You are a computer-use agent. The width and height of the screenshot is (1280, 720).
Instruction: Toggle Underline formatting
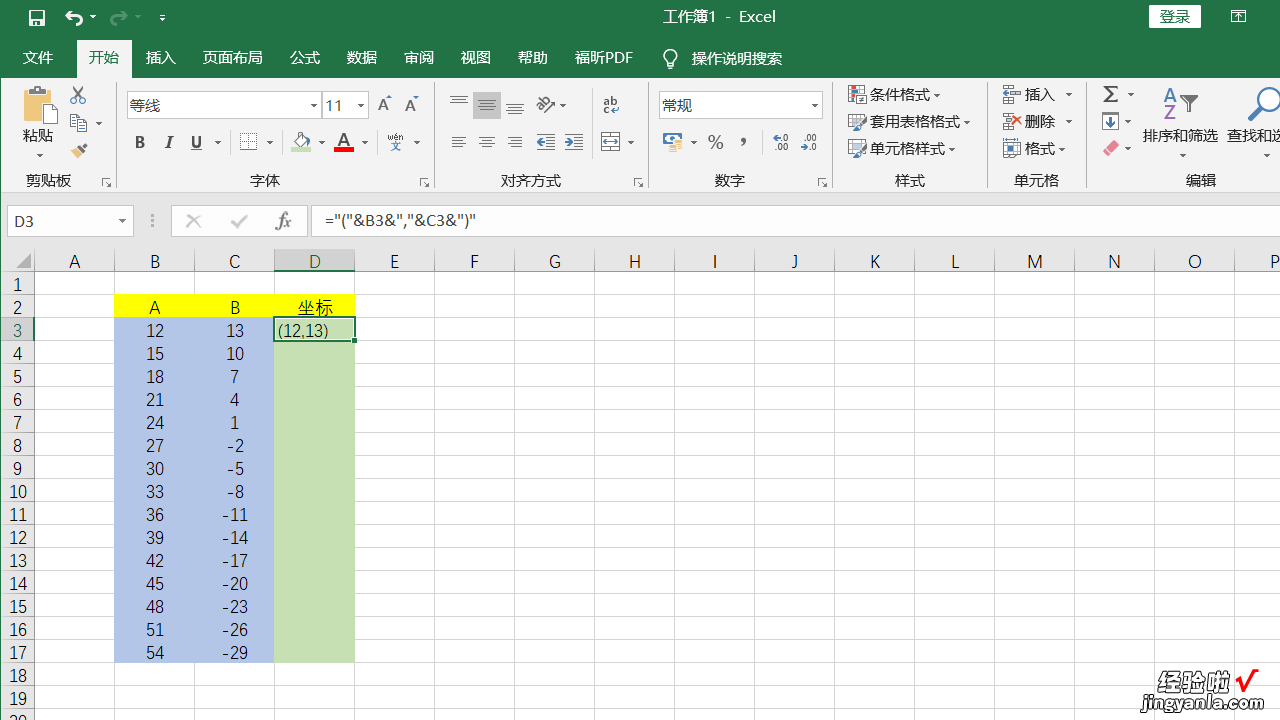pos(196,143)
